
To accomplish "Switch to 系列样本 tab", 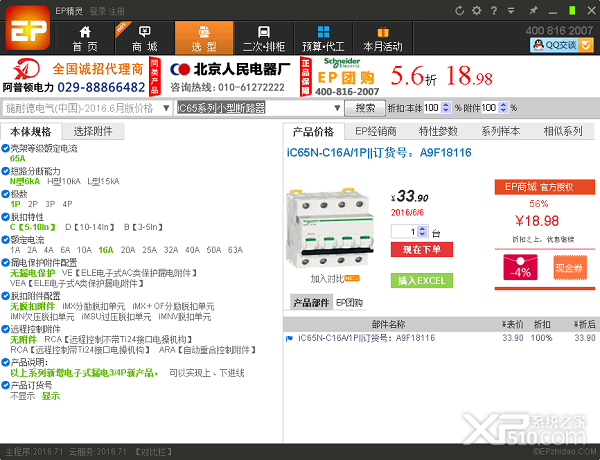I will click(x=501, y=132).
